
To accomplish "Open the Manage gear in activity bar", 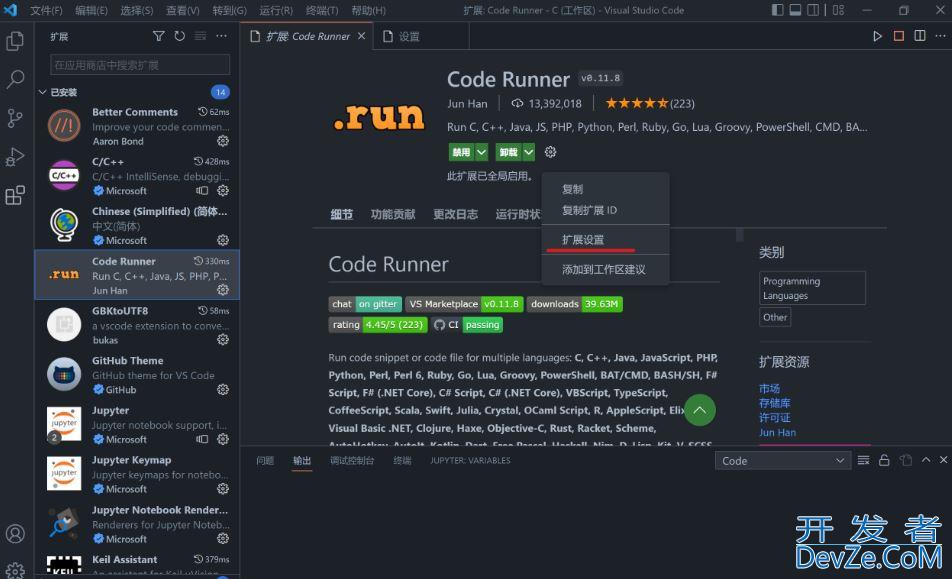I will [x=15, y=571].
